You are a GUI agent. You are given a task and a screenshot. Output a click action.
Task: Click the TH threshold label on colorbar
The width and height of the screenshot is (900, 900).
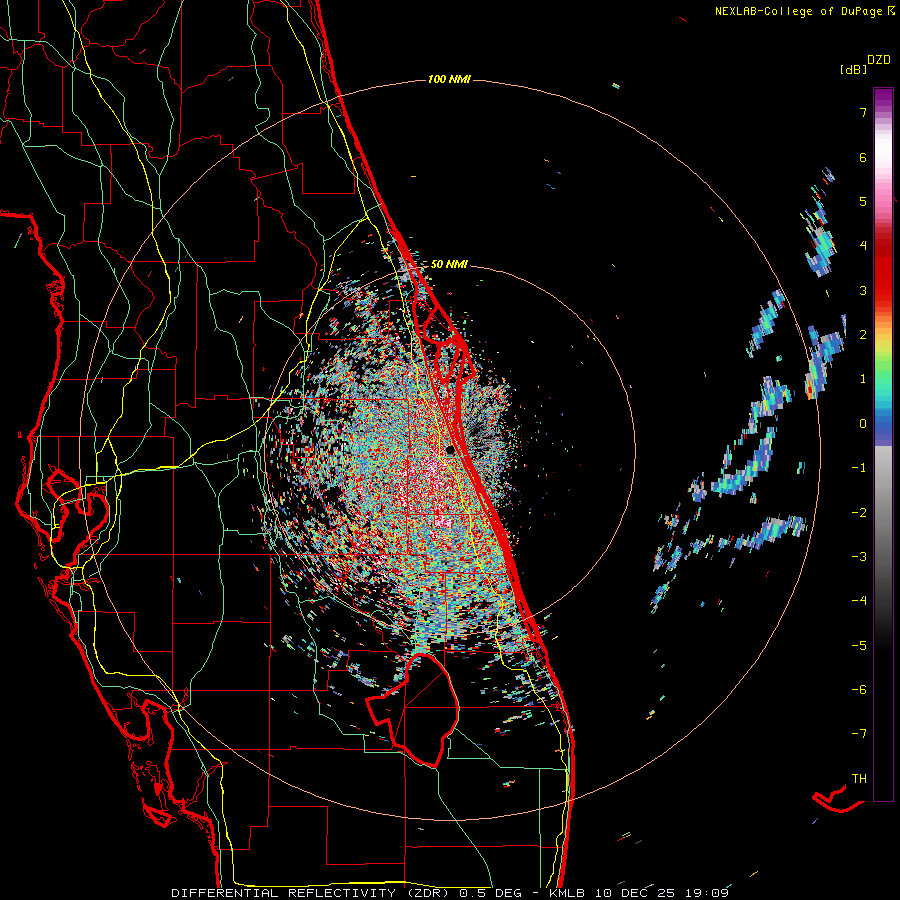(859, 779)
